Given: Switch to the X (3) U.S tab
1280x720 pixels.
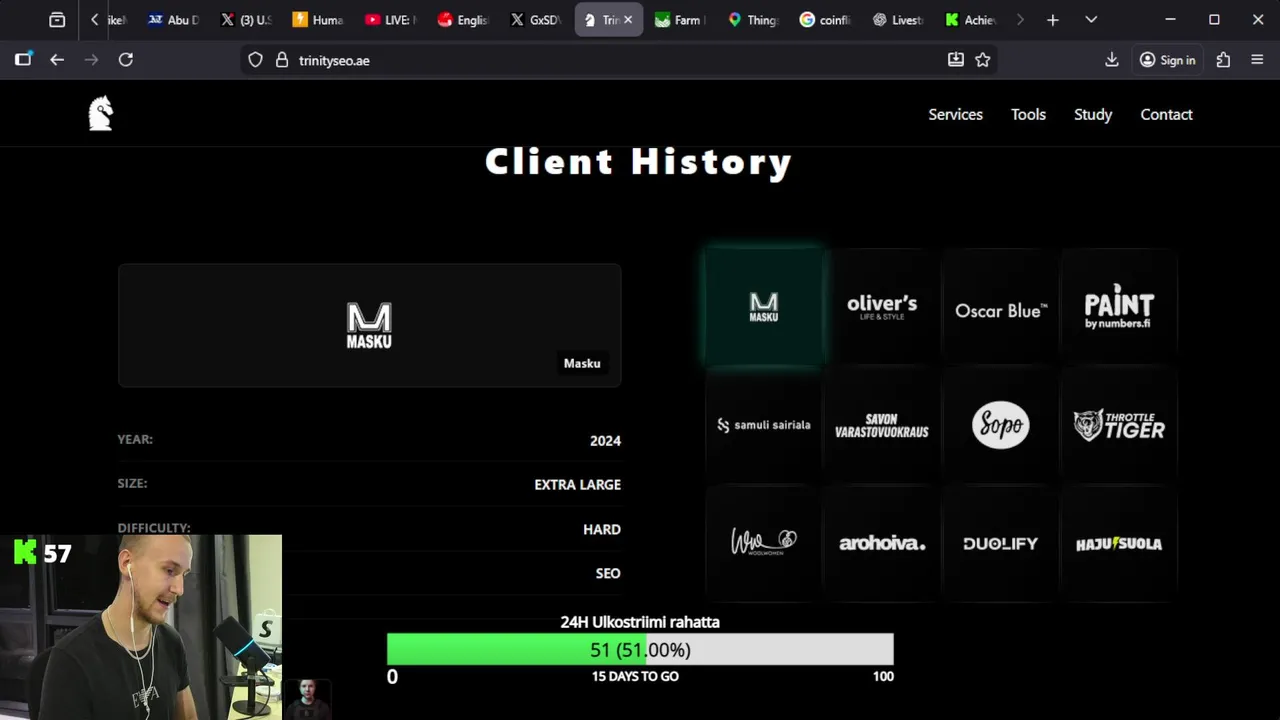Looking at the screenshot, I should [x=246, y=20].
